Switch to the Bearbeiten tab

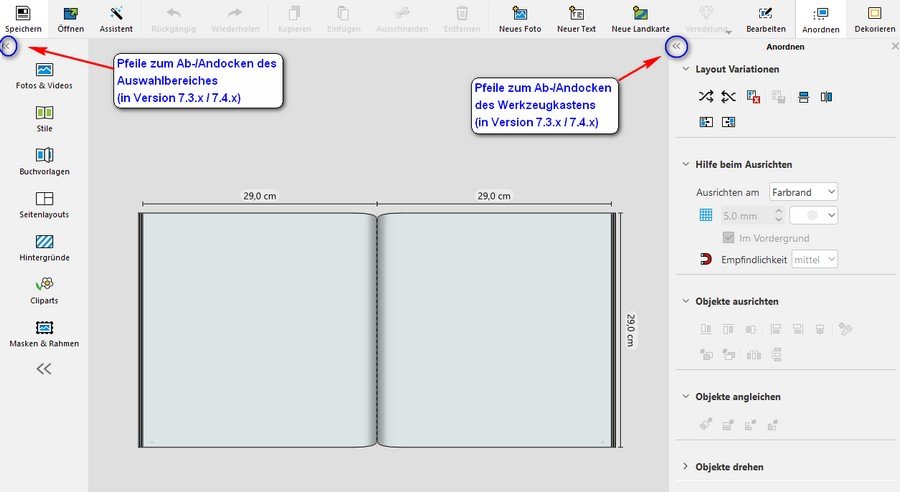766,17
